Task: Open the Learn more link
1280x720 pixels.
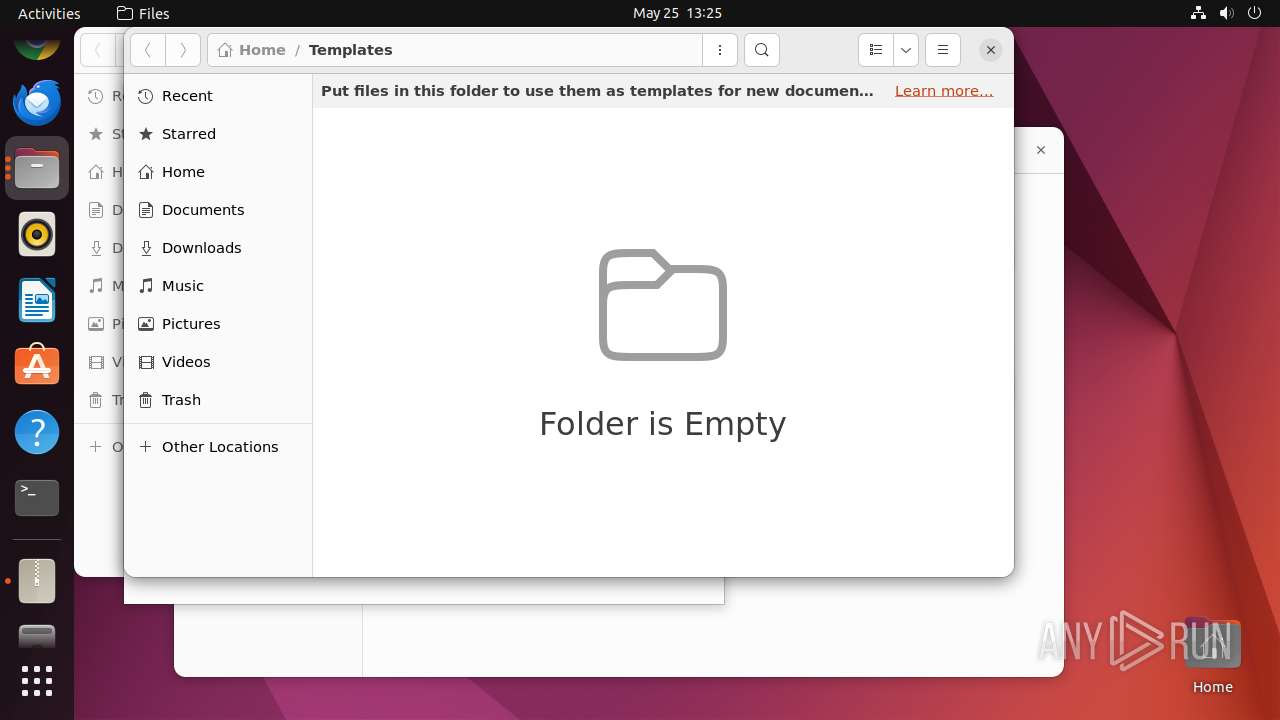Action: pyautogui.click(x=944, y=91)
